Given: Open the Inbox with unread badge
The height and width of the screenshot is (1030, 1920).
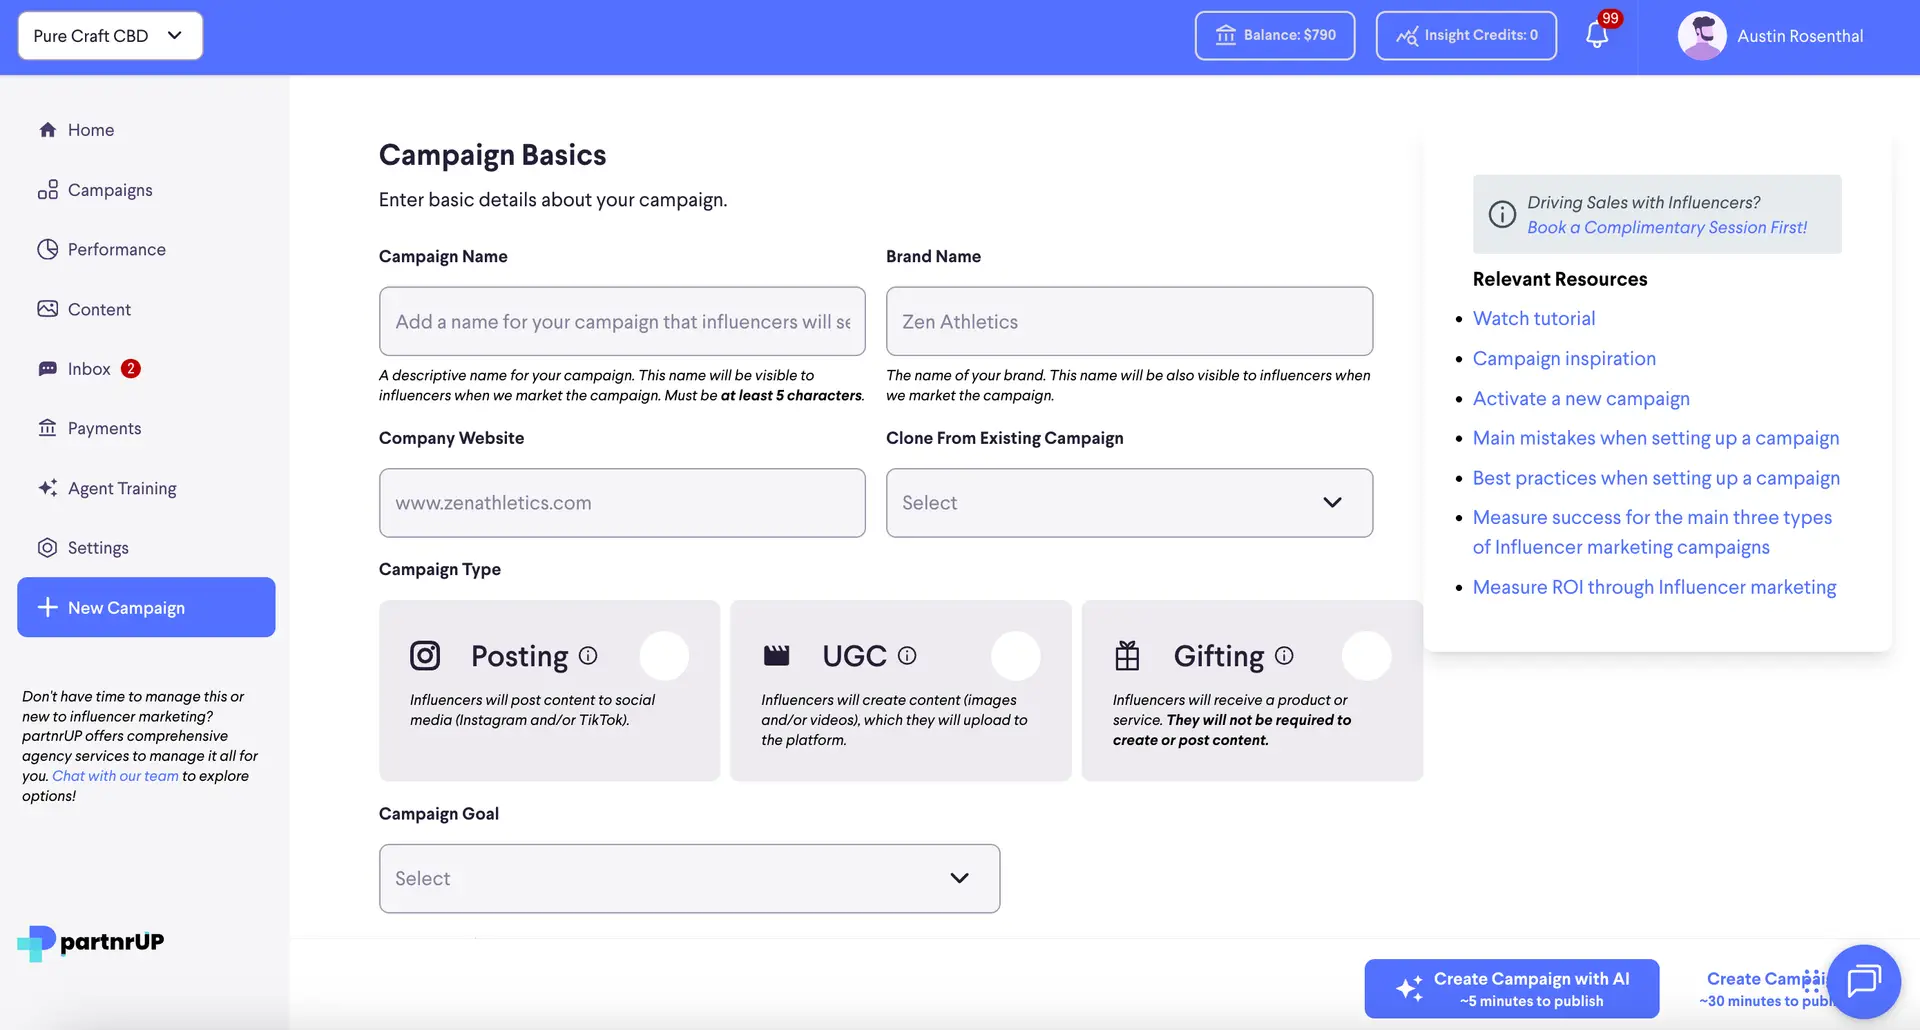Looking at the screenshot, I should click(48, 368).
